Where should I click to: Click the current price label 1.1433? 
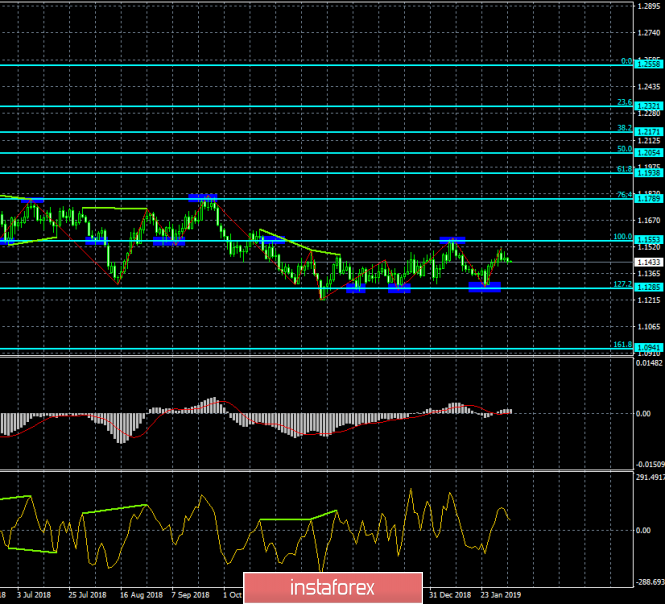click(x=649, y=262)
